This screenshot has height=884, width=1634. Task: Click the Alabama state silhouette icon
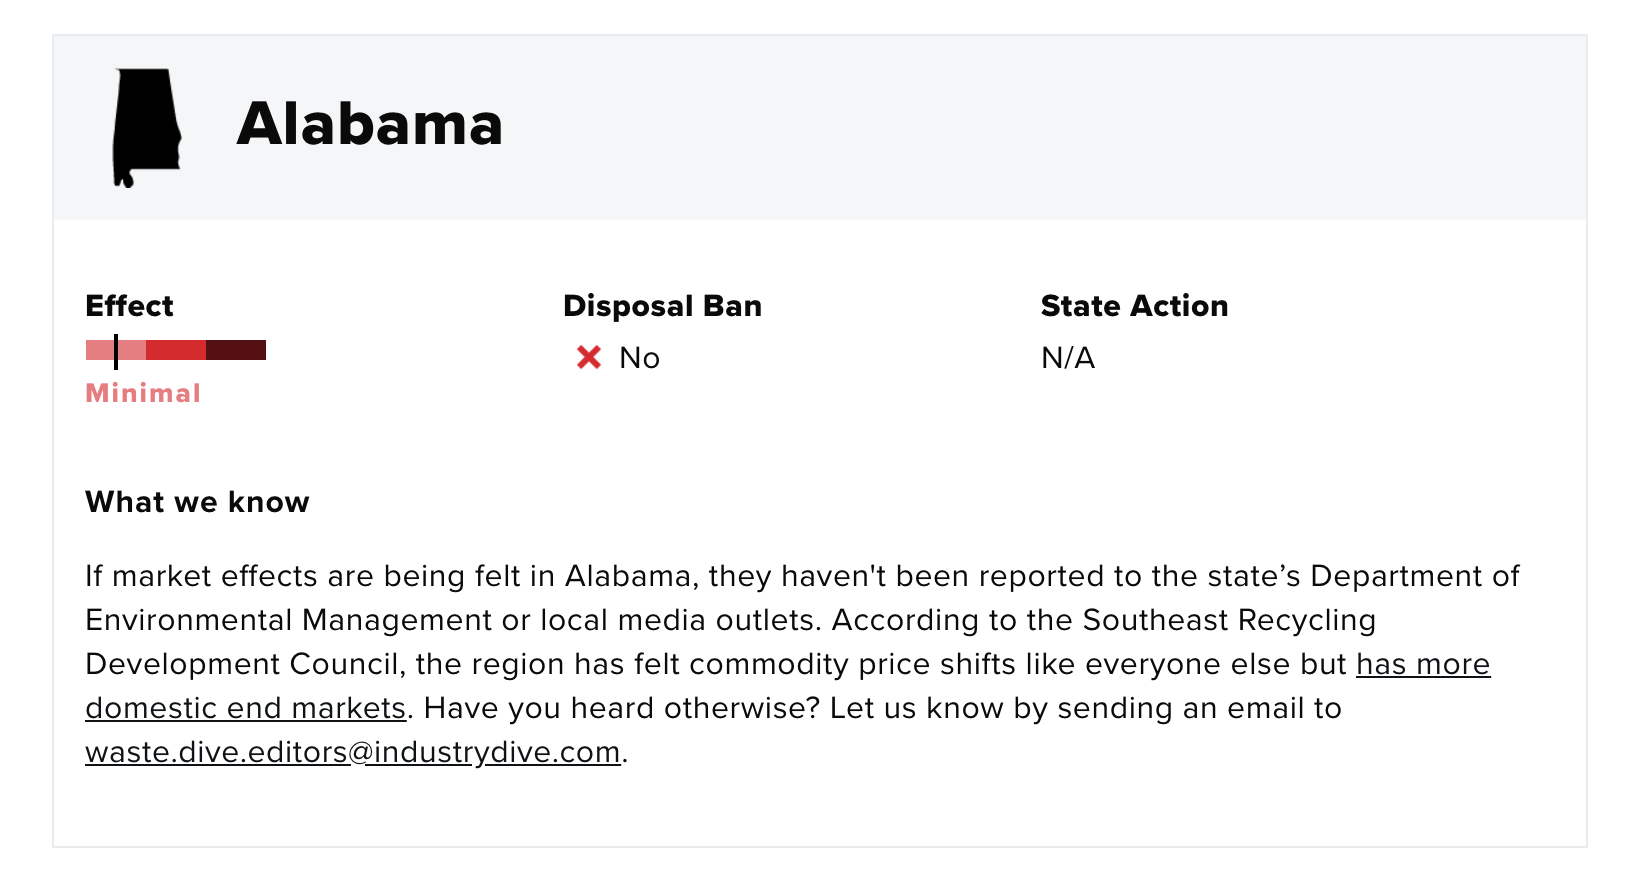pos(147,127)
